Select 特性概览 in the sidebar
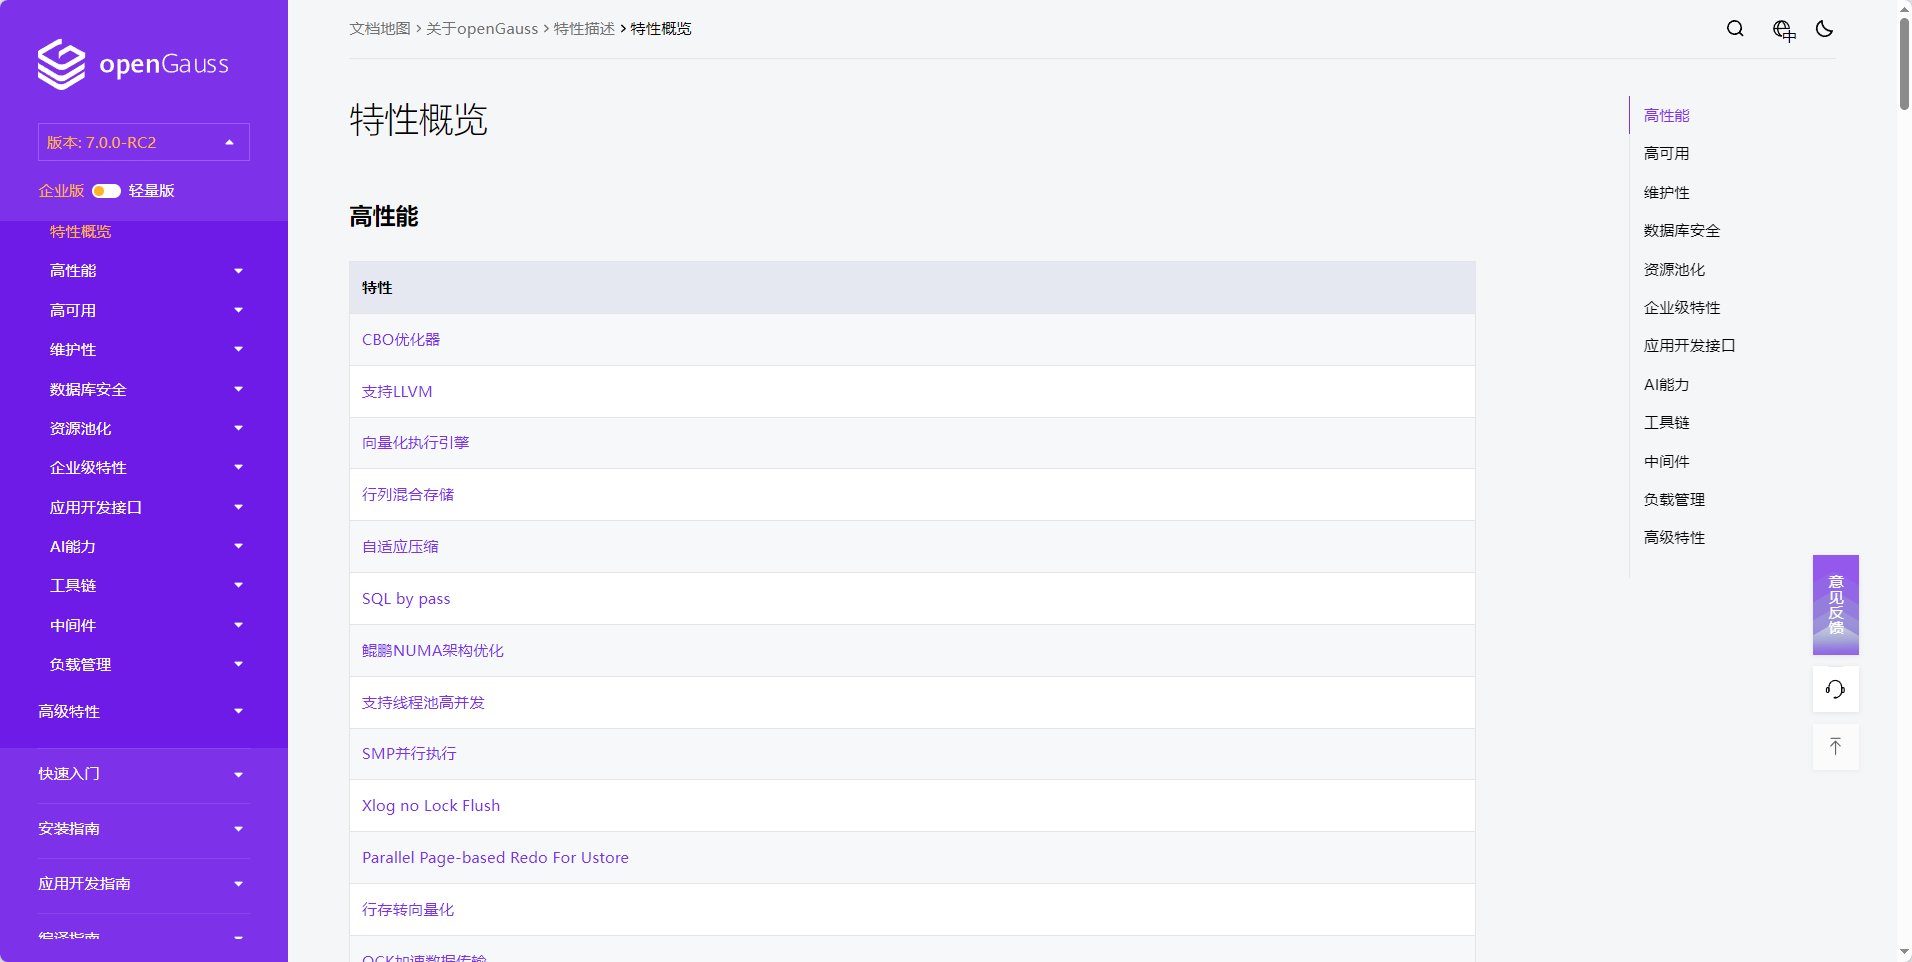The image size is (1912, 962). (81, 232)
